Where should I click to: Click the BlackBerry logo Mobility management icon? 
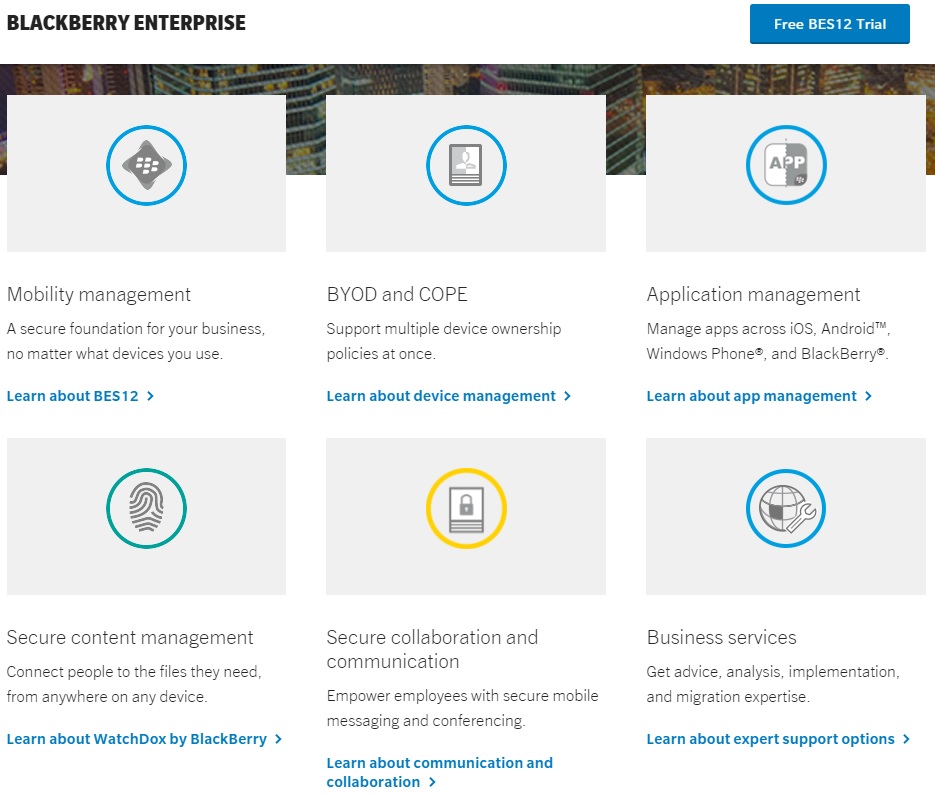coord(147,165)
